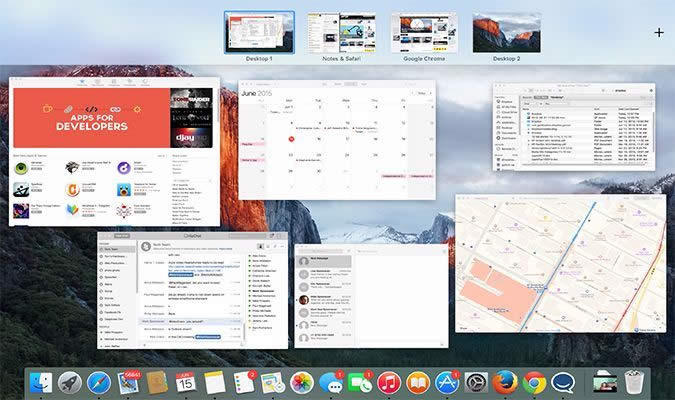675x400 pixels.
Task: Select the Desktop 1 space thumbnail
Action: [x=259, y=32]
